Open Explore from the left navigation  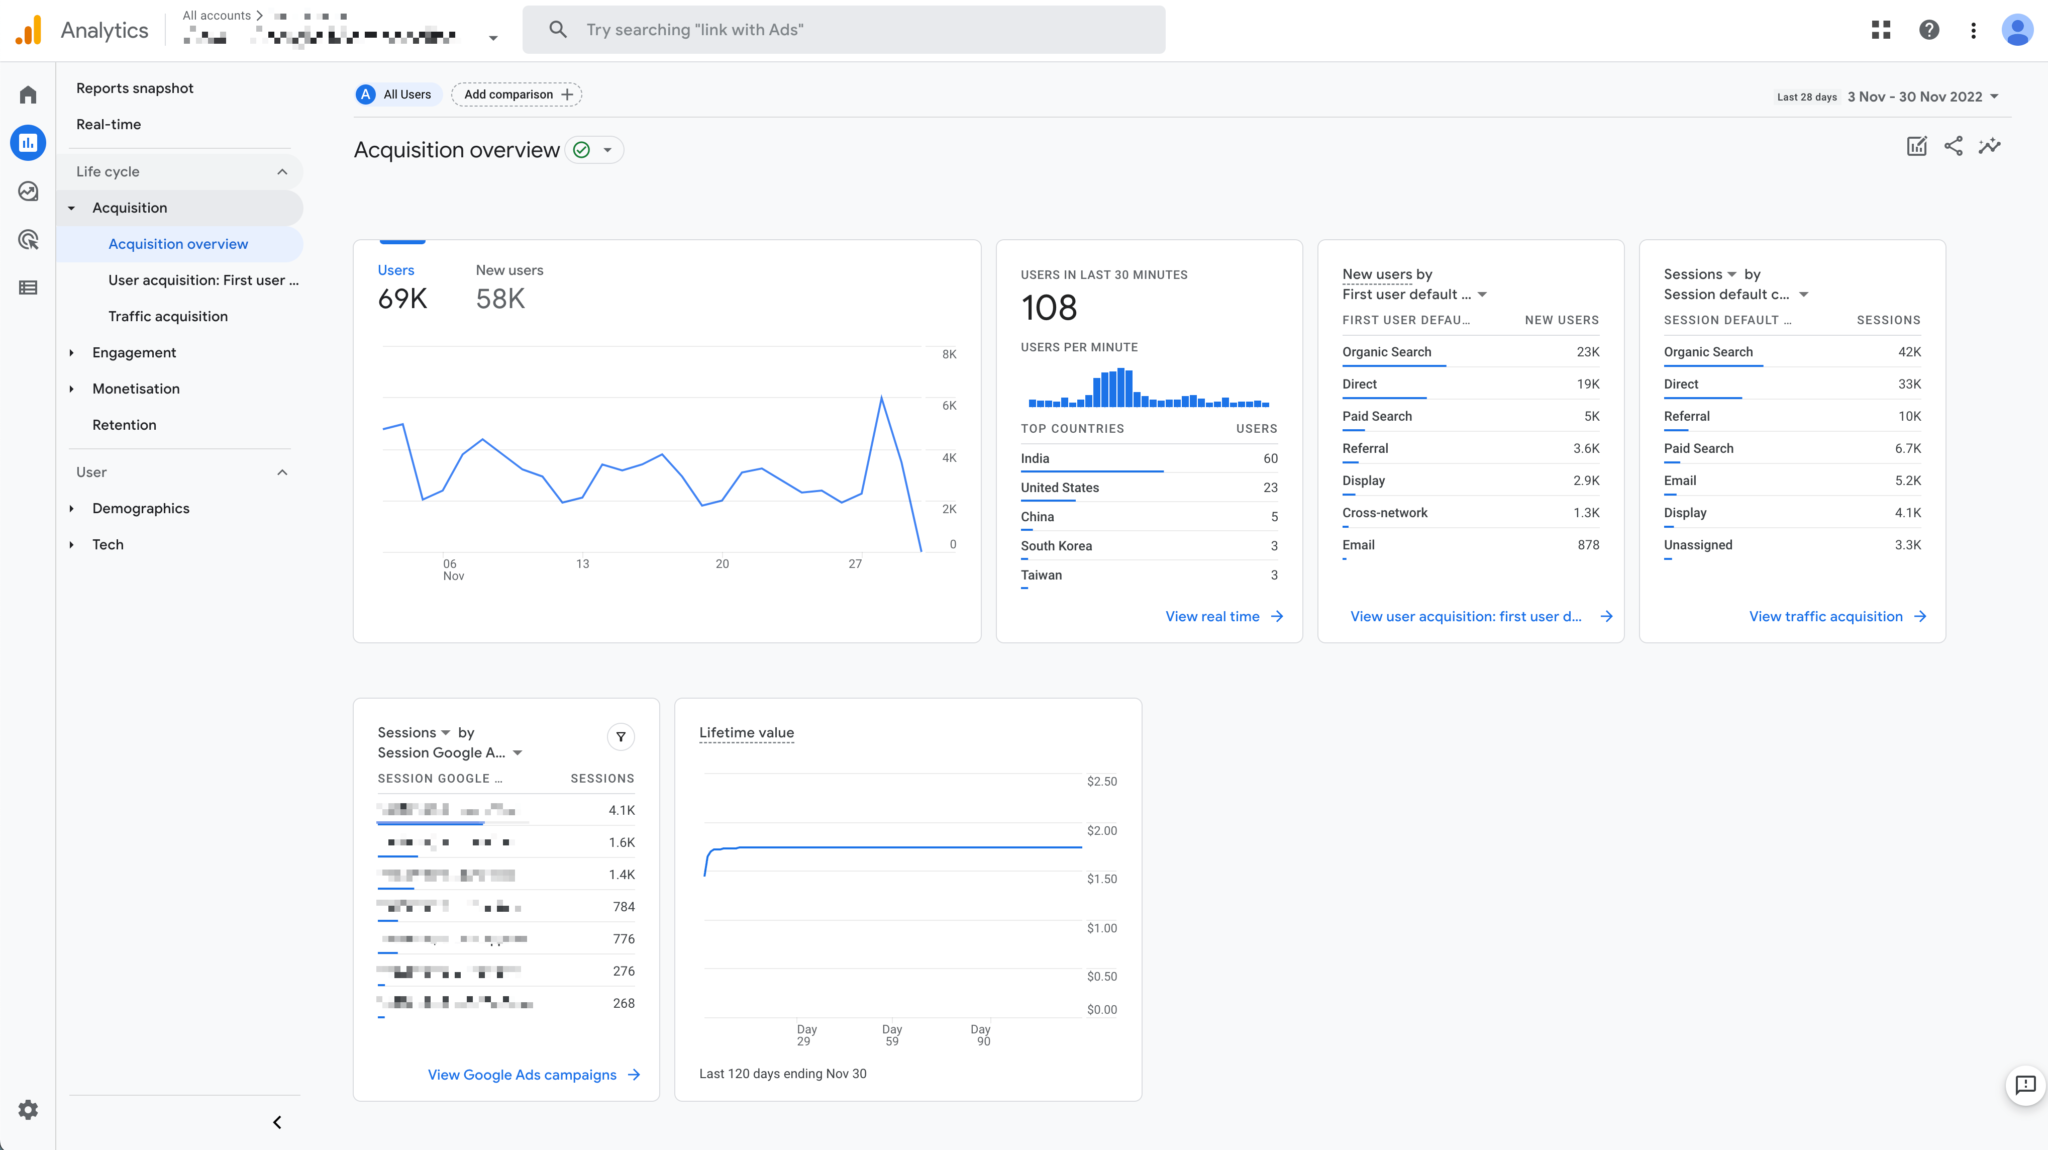click(x=27, y=190)
